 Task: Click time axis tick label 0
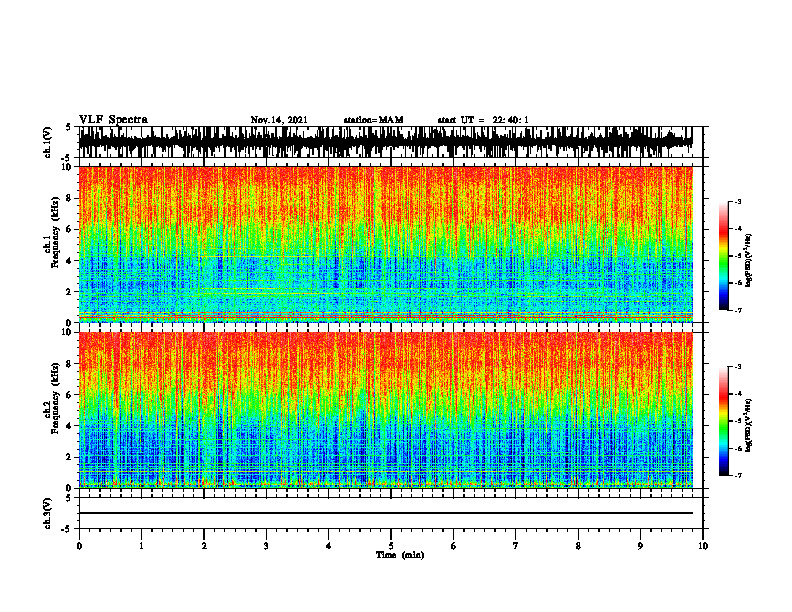coord(79,546)
